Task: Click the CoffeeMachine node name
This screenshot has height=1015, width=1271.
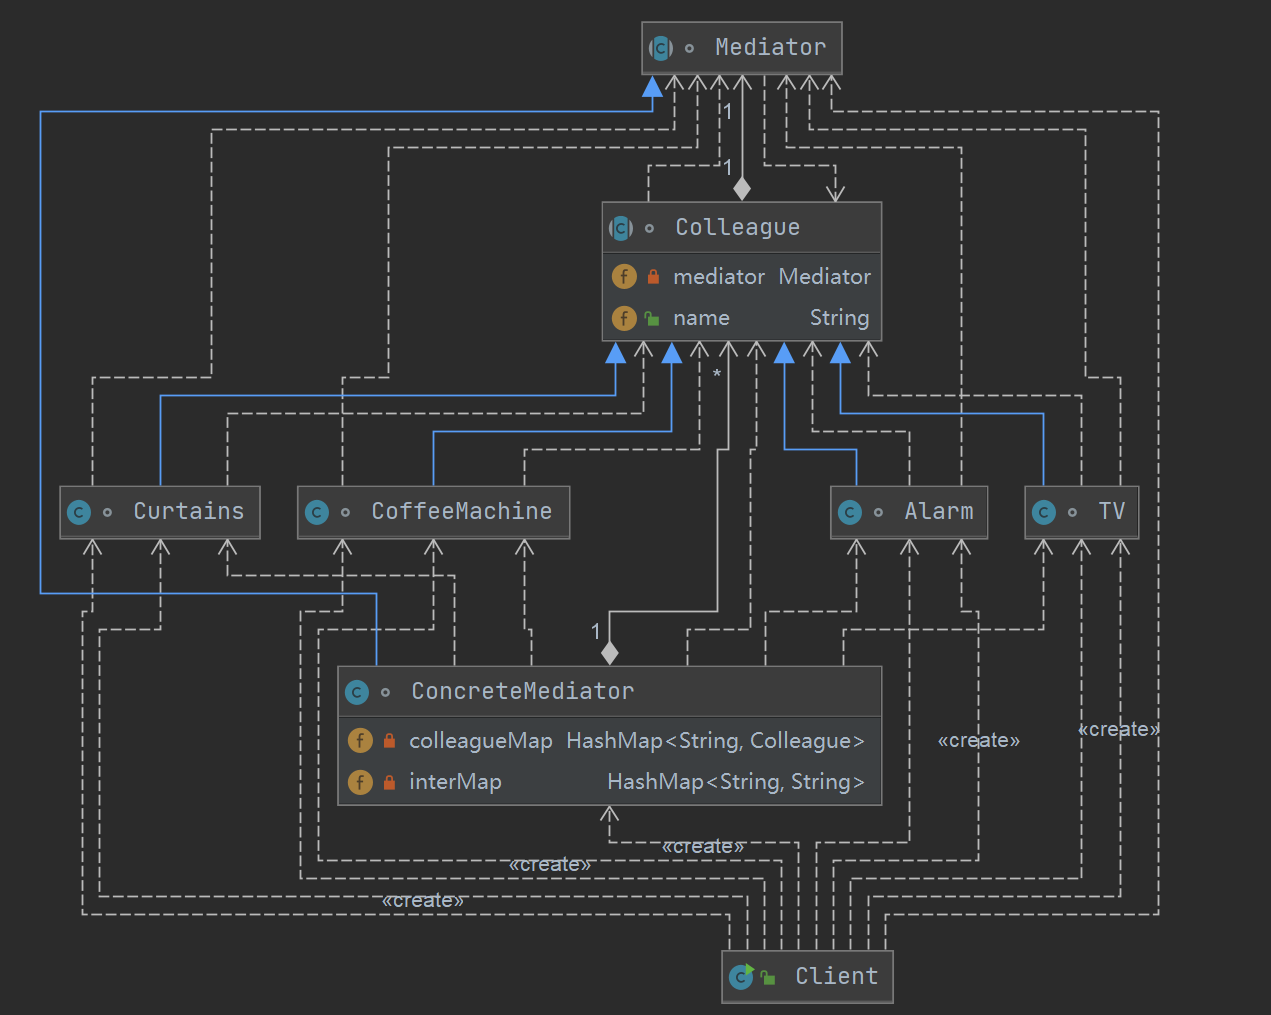Action: tap(461, 512)
